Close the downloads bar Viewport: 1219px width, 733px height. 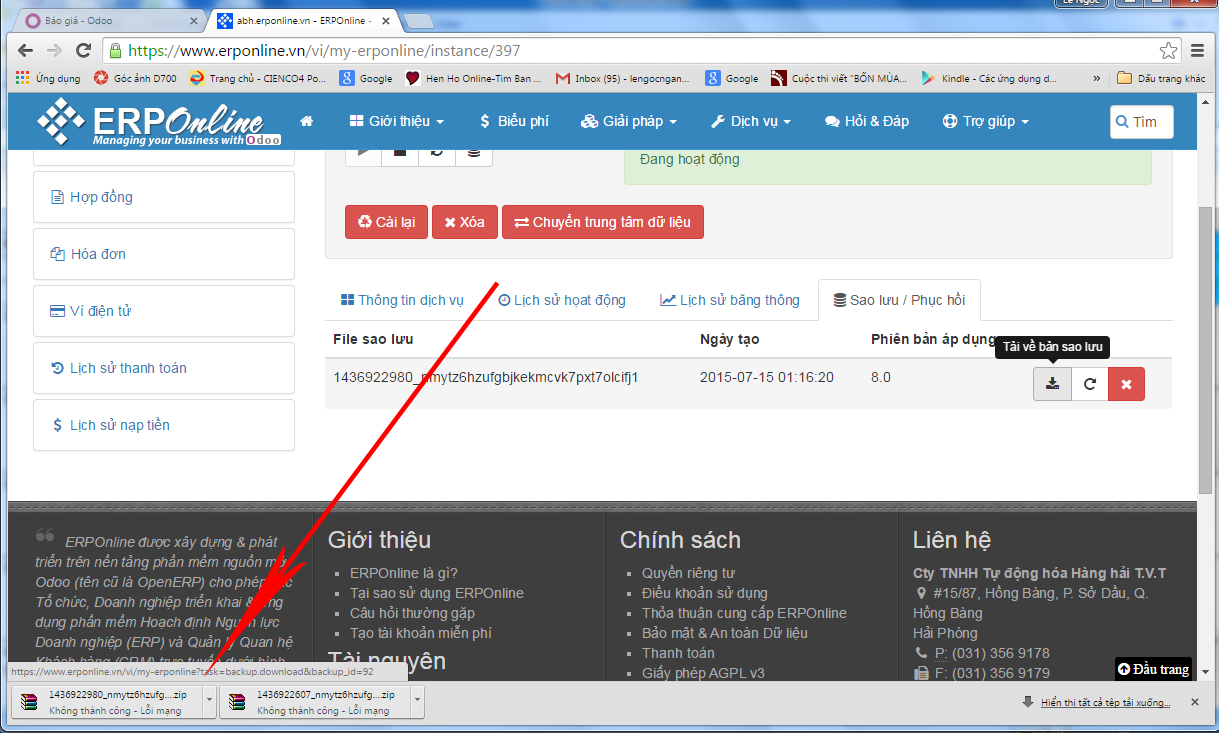1194,702
